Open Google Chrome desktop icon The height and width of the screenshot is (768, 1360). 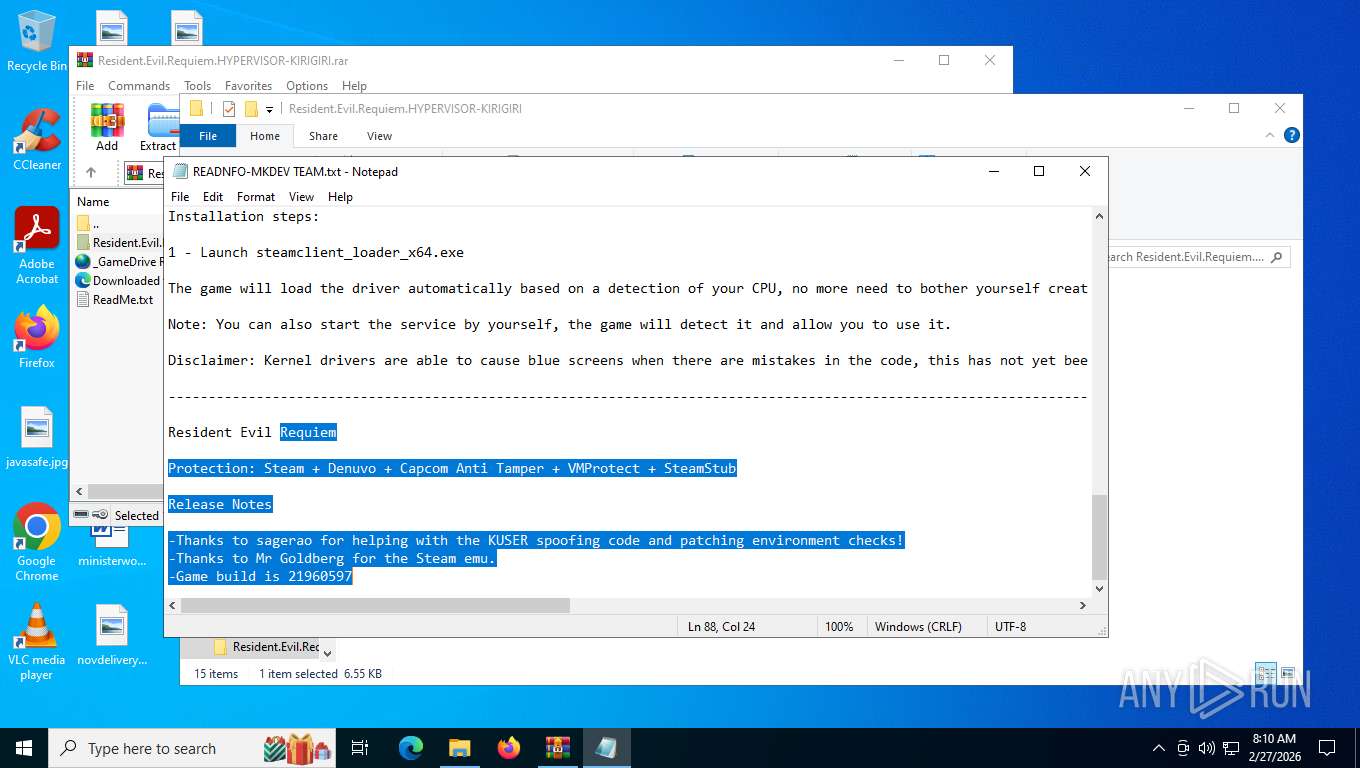coord(37,542)
